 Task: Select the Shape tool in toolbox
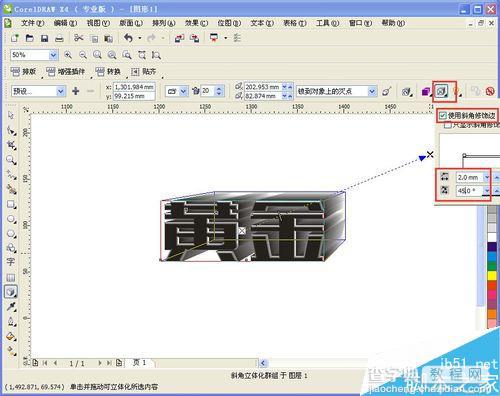click(x=11, y=131)
